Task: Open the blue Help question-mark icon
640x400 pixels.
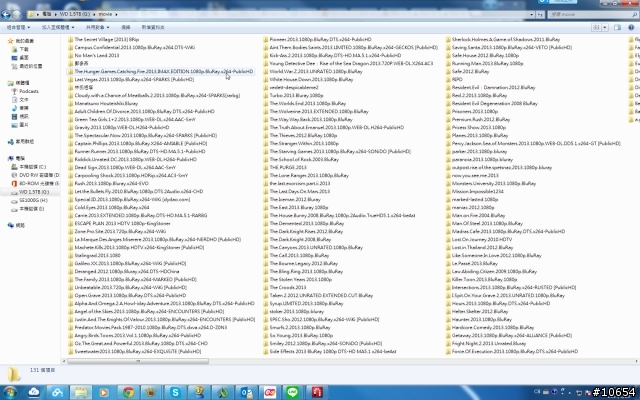Action: pos(631,27)
